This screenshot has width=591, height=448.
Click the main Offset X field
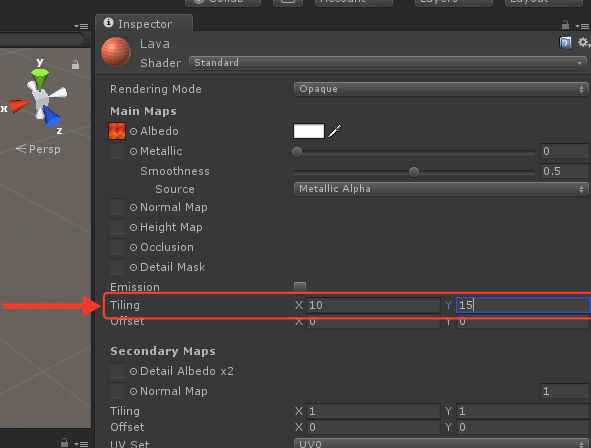tap(373, 323)
